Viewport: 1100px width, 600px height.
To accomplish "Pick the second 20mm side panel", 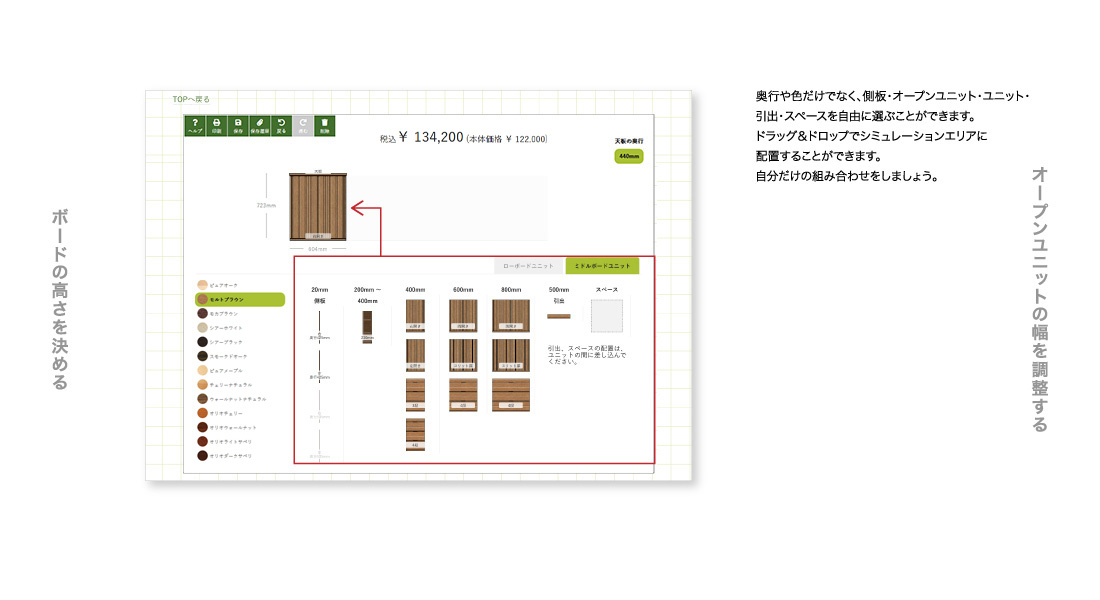I will tap(320, 365).
